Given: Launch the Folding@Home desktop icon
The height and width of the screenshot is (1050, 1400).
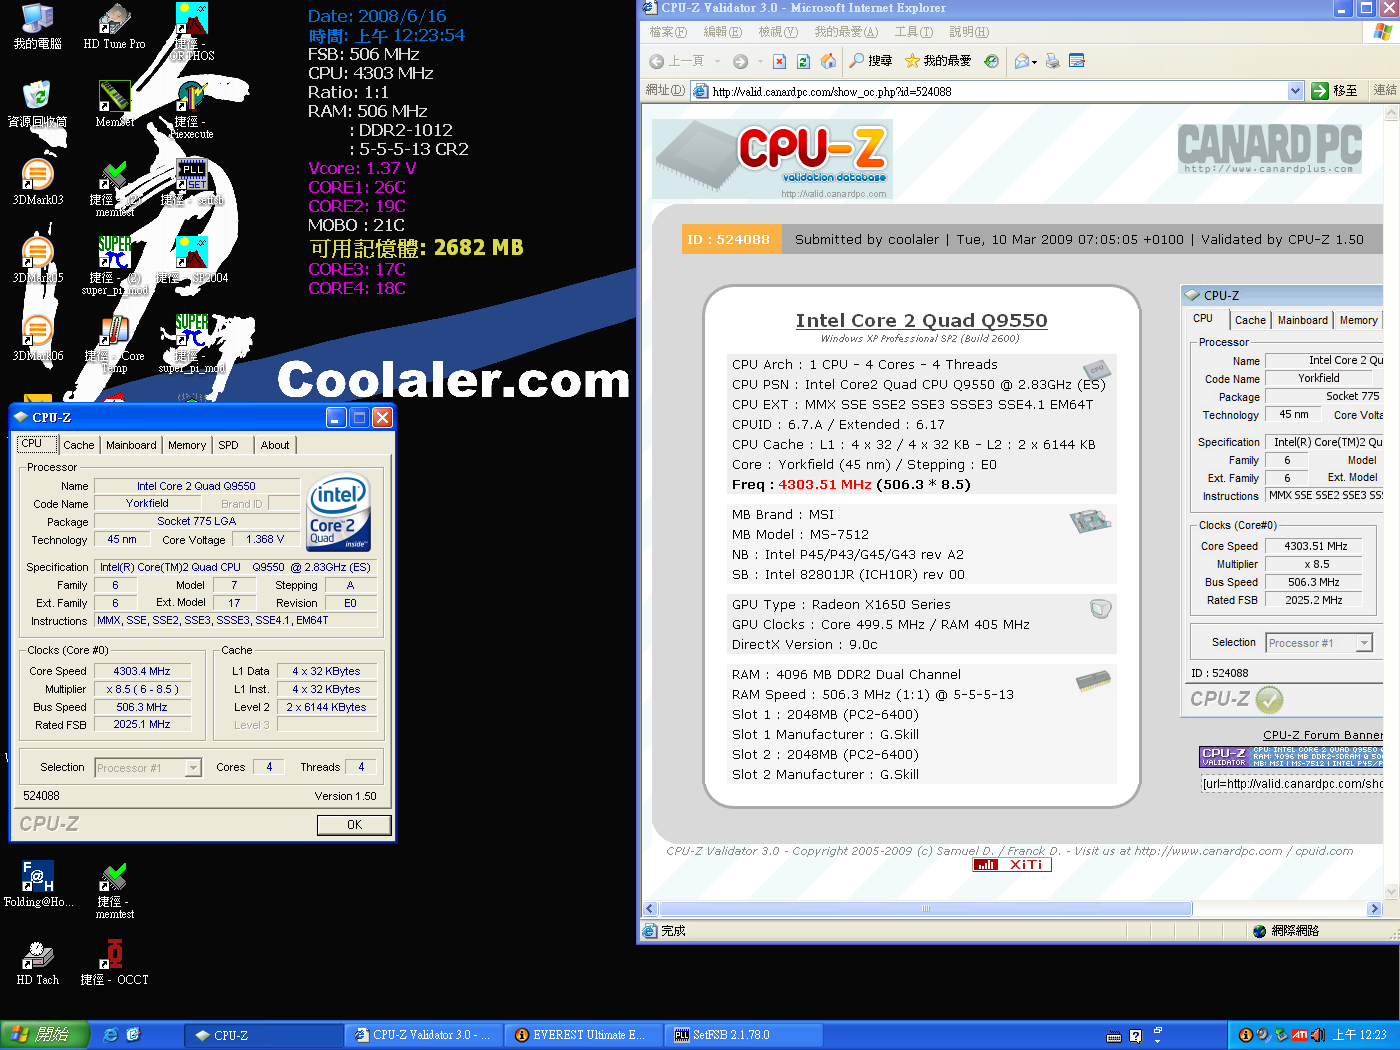Looking at the screenshot, I should coord(38,884).
